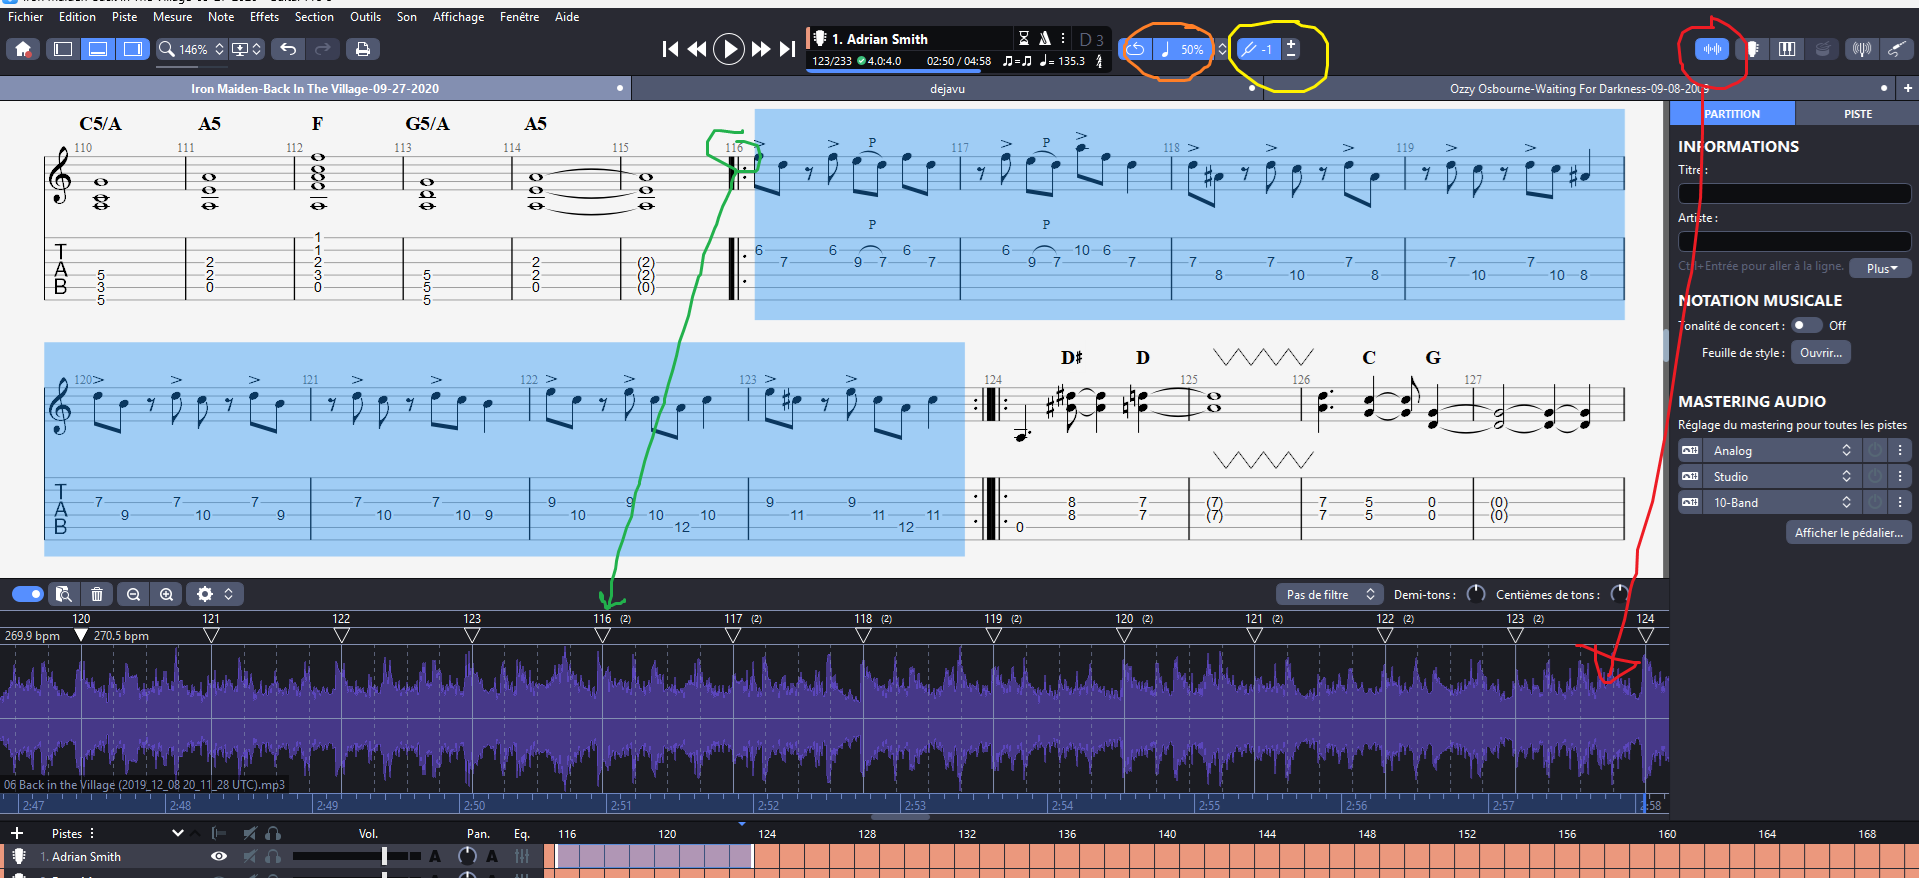Open the Plus dropdown button
Screen dimensions: 1919x878
[1881, 268]
